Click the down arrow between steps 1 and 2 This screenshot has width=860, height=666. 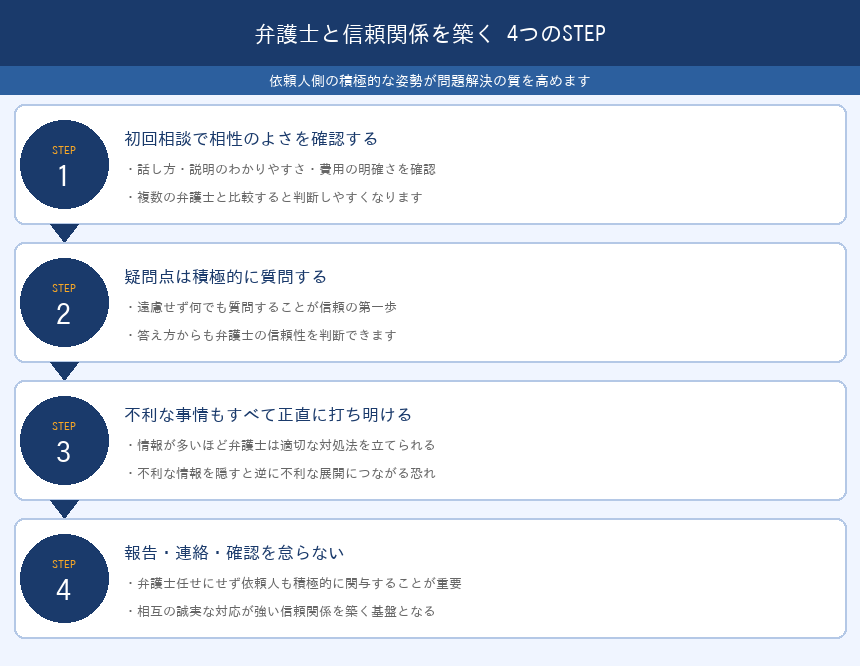tap(64, 232)
